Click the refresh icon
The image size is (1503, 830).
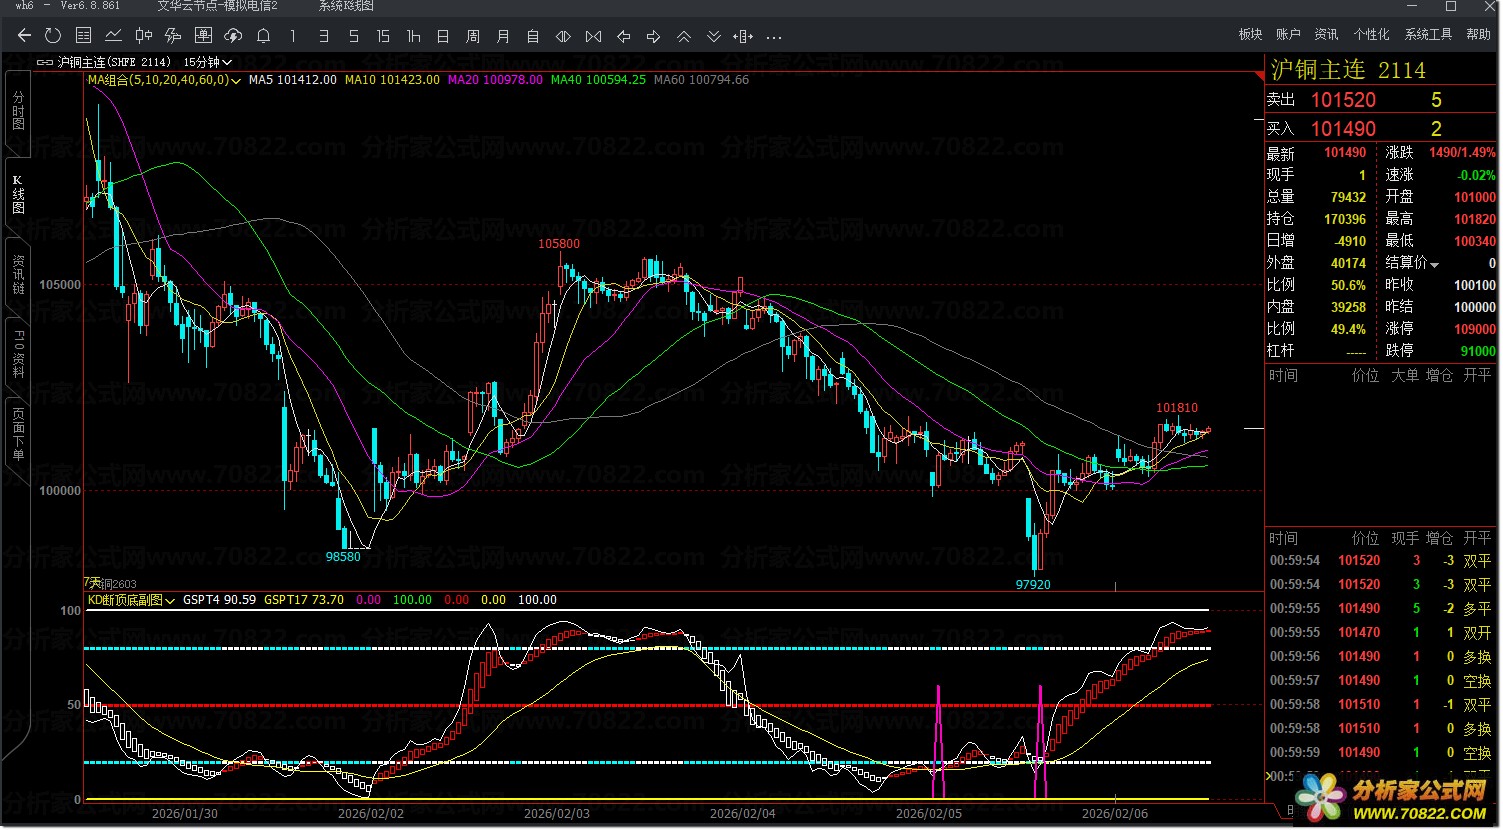[x=53, y=36]
